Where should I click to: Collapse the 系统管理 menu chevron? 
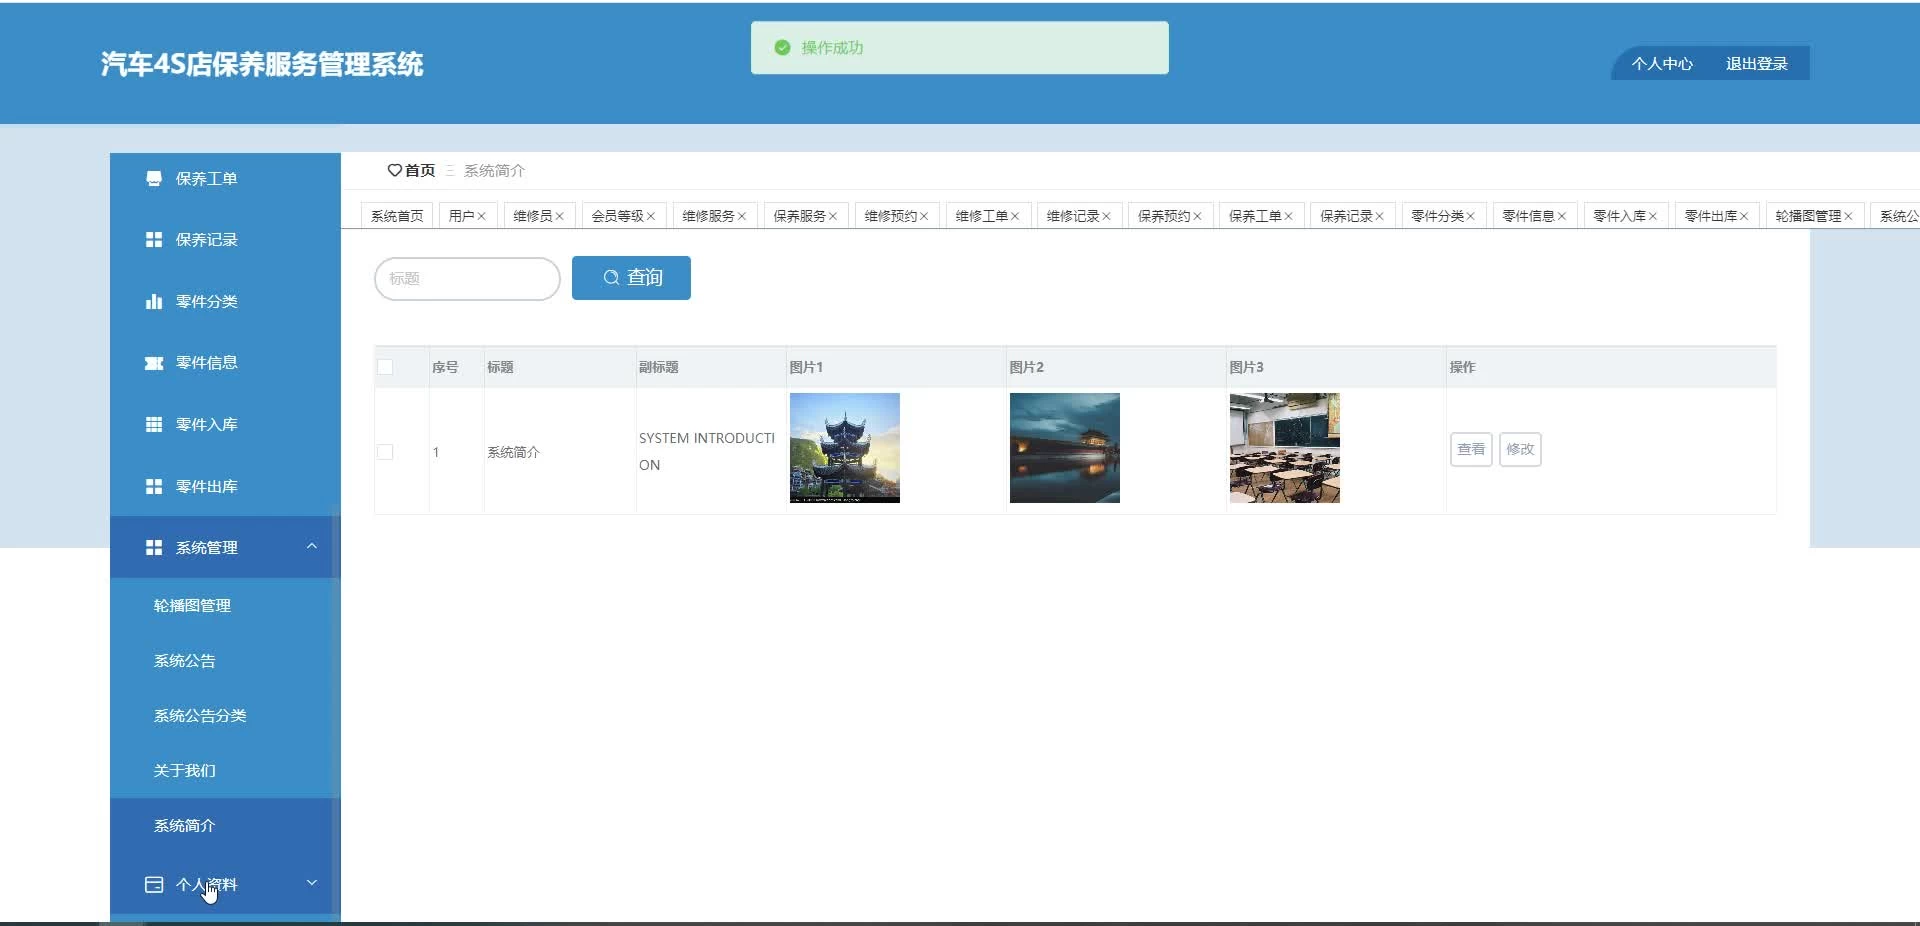pyautogui.click(x=312, y=546)
